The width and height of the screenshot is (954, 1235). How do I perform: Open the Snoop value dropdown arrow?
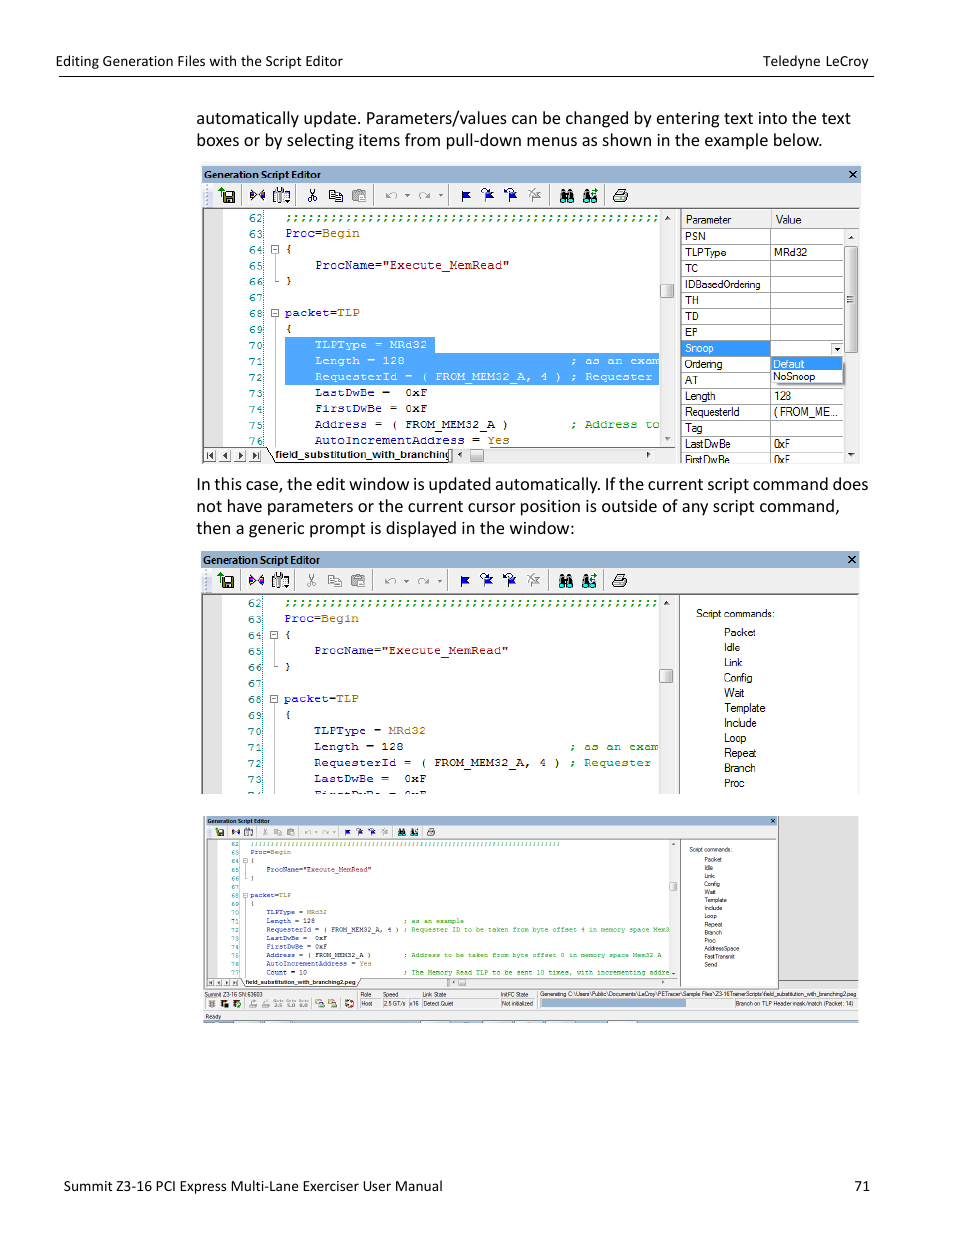[837, 349]
